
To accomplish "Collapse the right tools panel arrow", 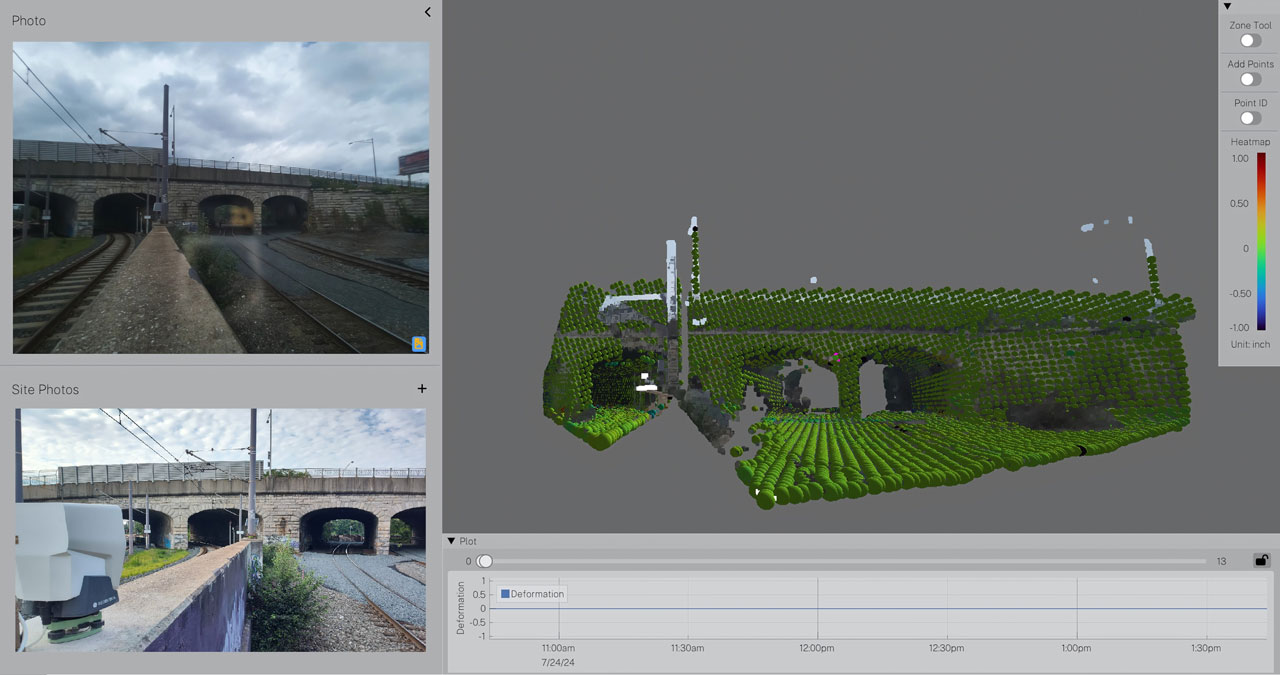I will pyautogui.click(x=1228, y=6).
